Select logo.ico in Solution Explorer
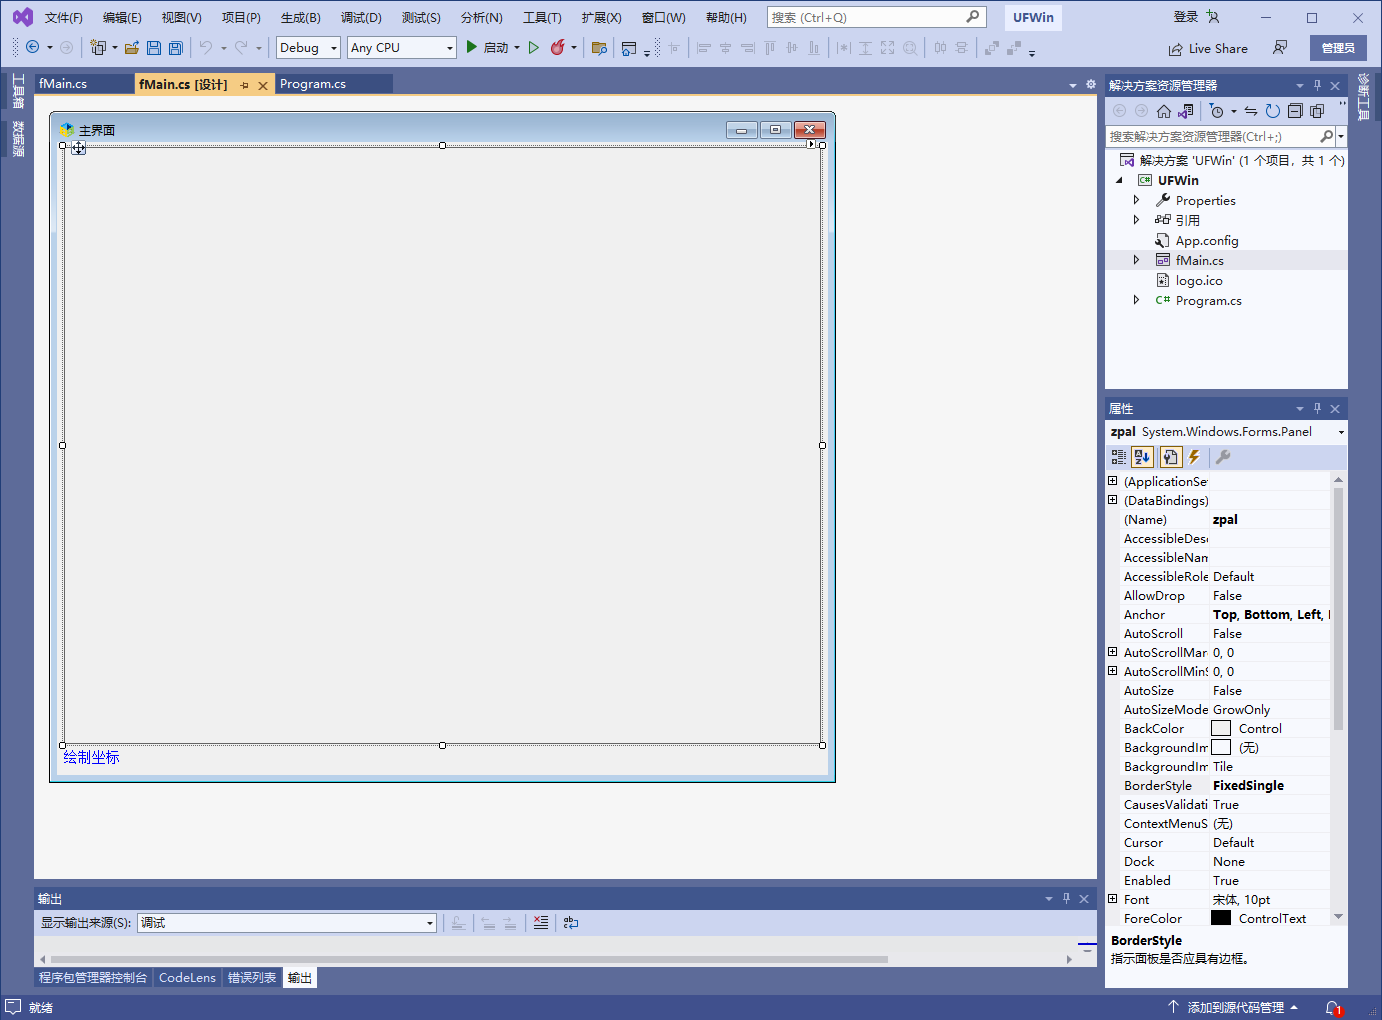Viewport: 1382px width, 1020px height. [x=1199, y=281]
